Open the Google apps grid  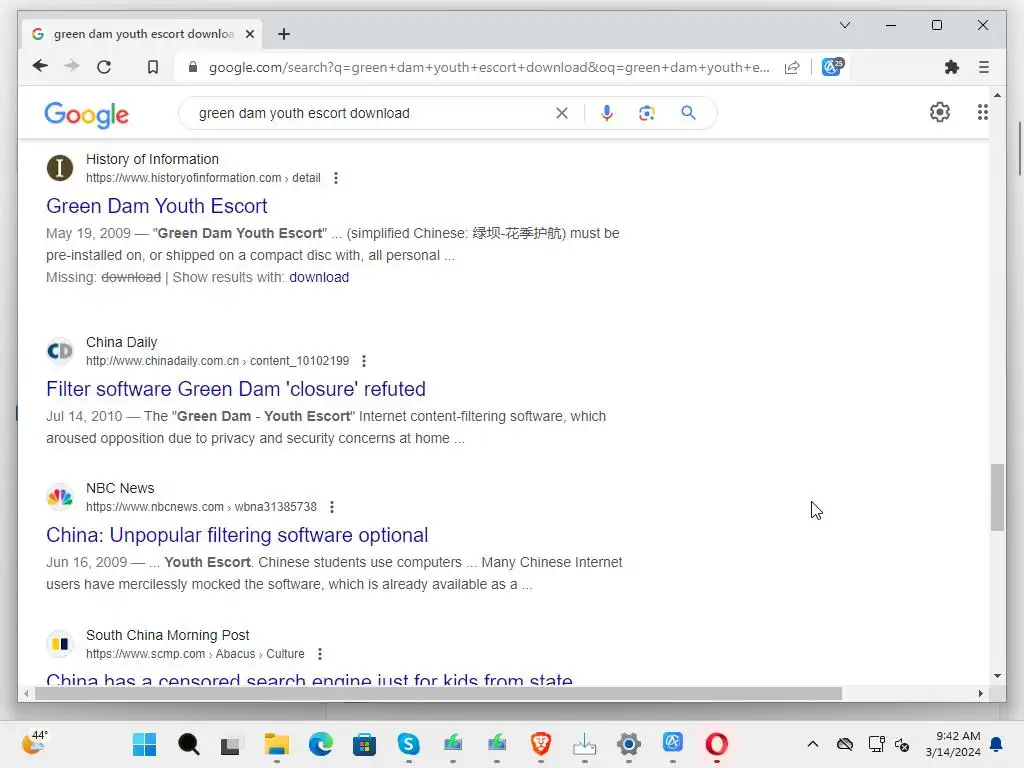click(982, 112)
